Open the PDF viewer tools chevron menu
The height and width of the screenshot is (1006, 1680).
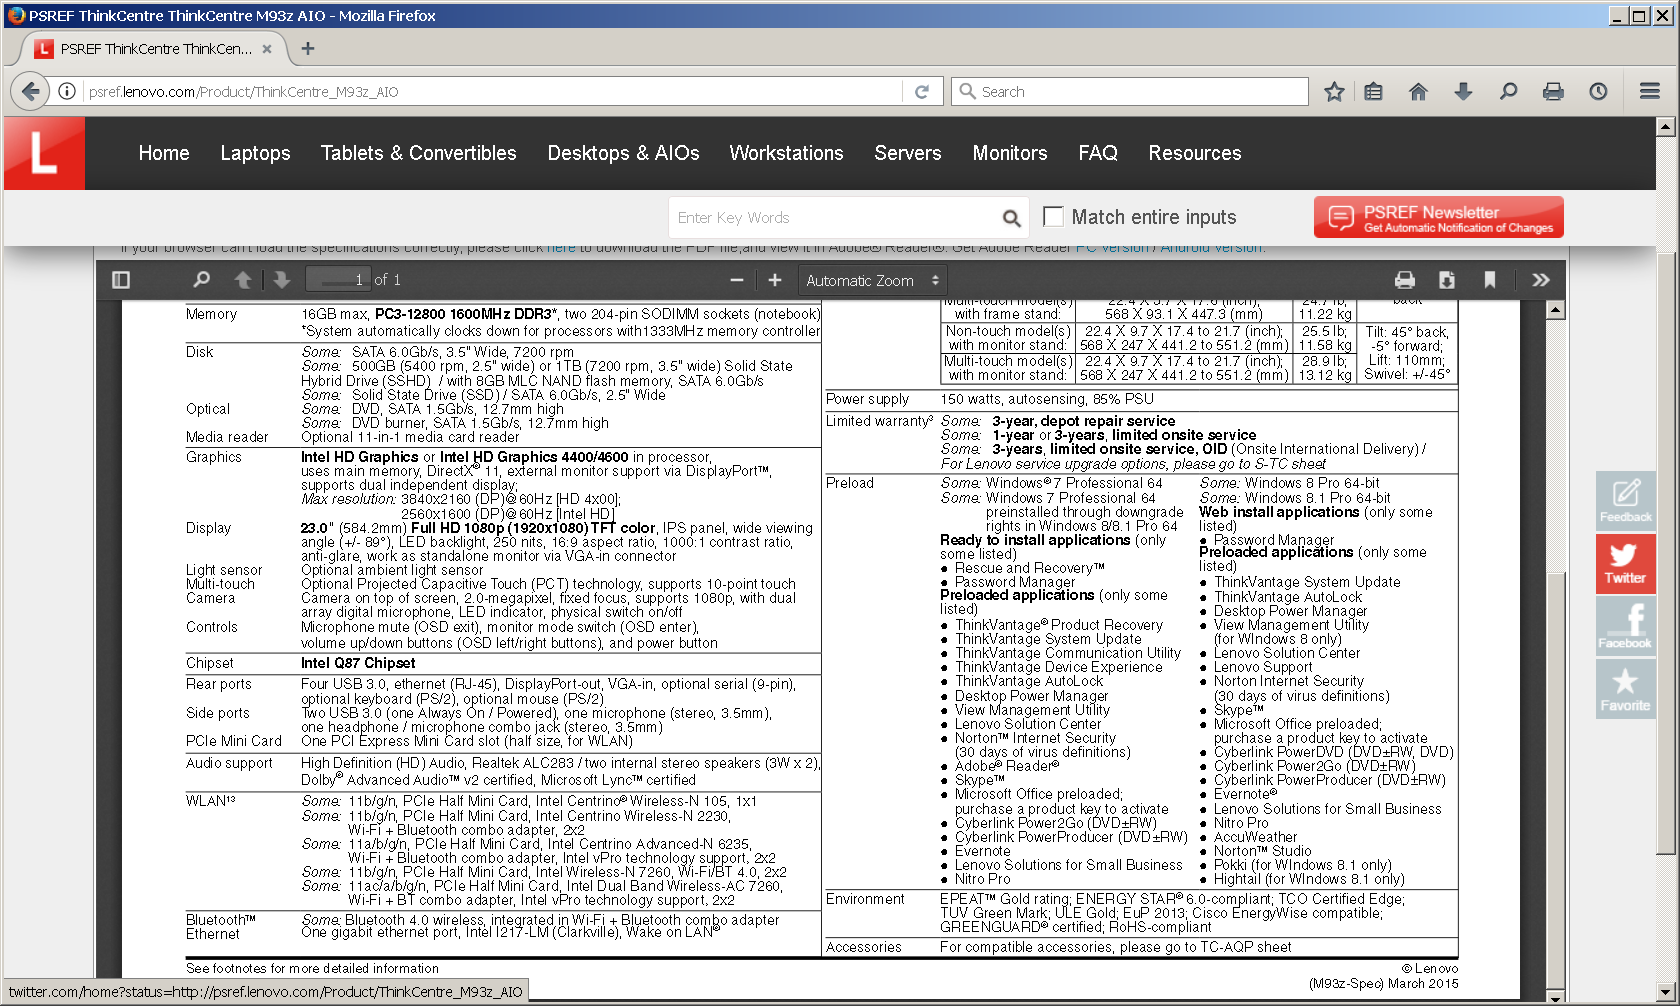click(1541, 280)
